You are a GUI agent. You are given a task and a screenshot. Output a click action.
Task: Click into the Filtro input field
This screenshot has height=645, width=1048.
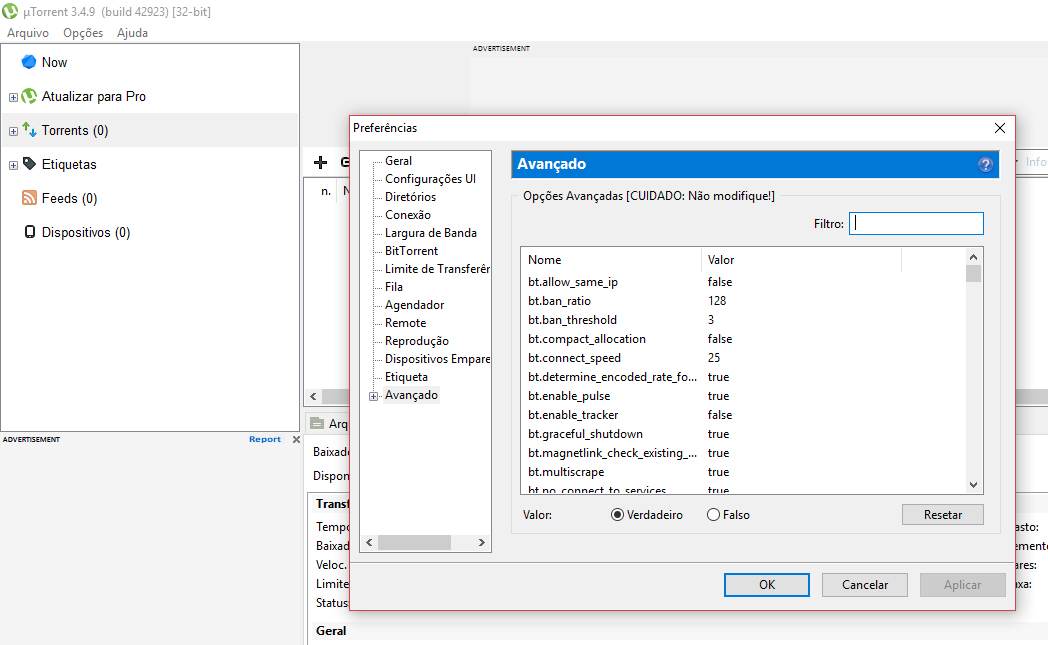pyautogui.click(x=916, y=223)
